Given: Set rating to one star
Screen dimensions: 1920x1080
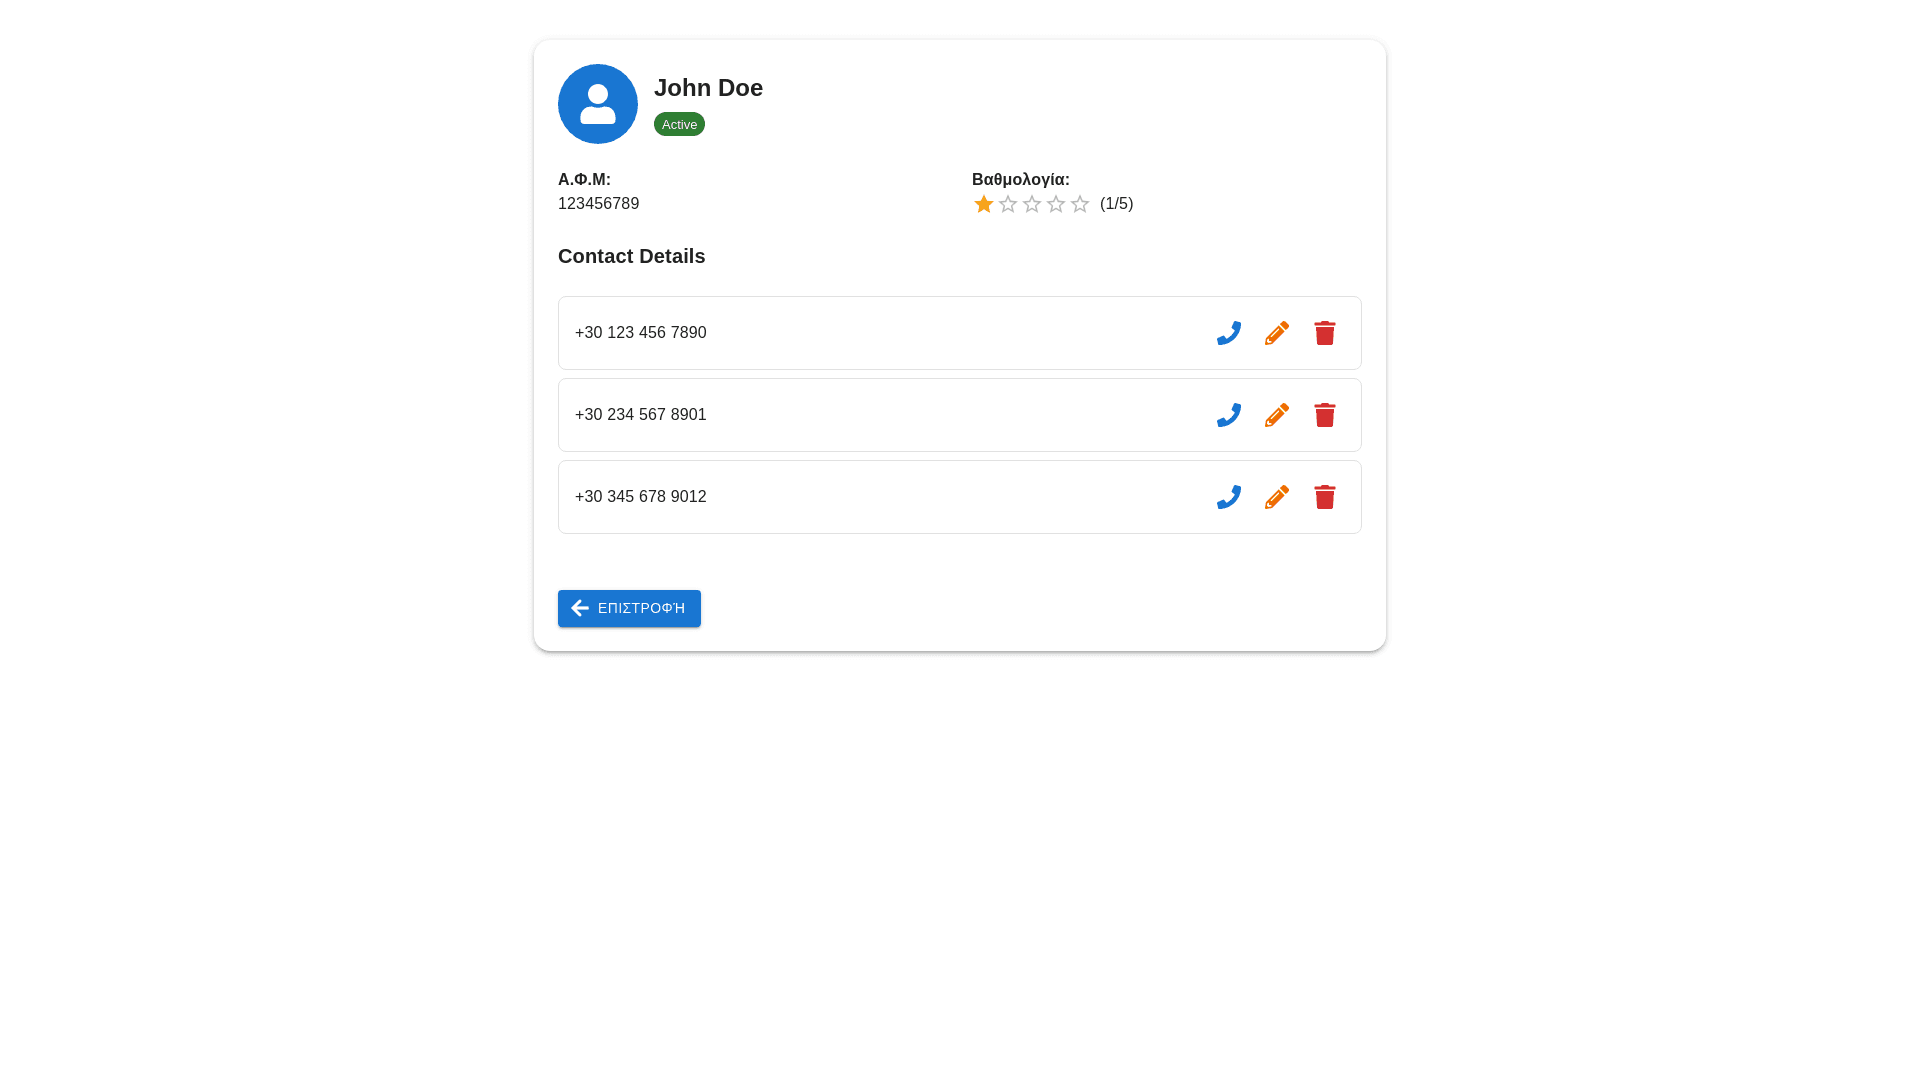Looking at the screenshot, I should coord(984,204).
